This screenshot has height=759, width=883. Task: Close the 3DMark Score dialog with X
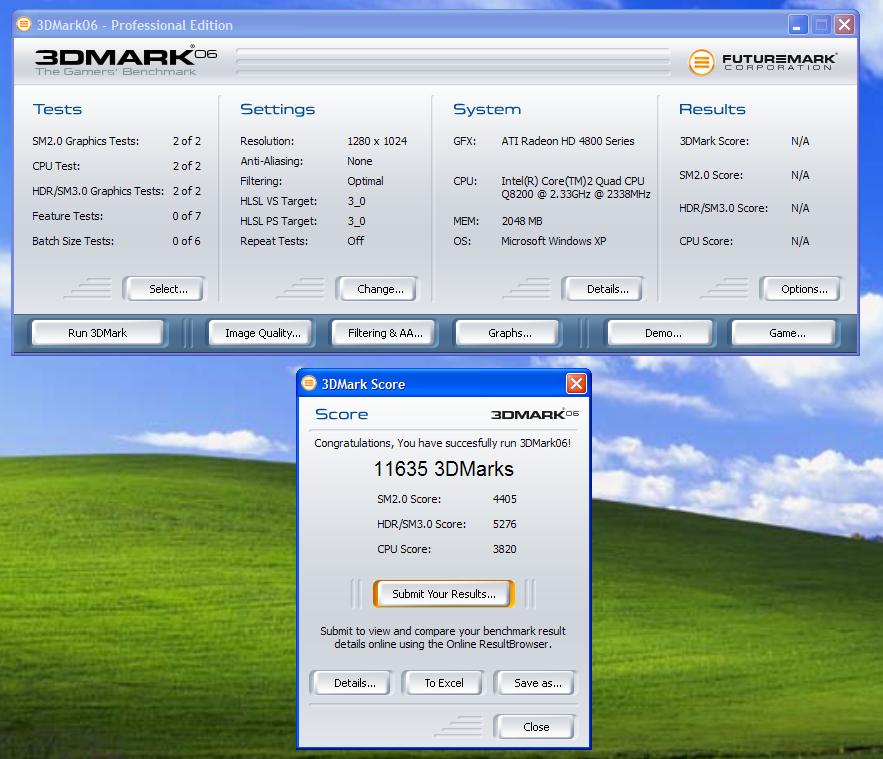[x=576, y=384]
